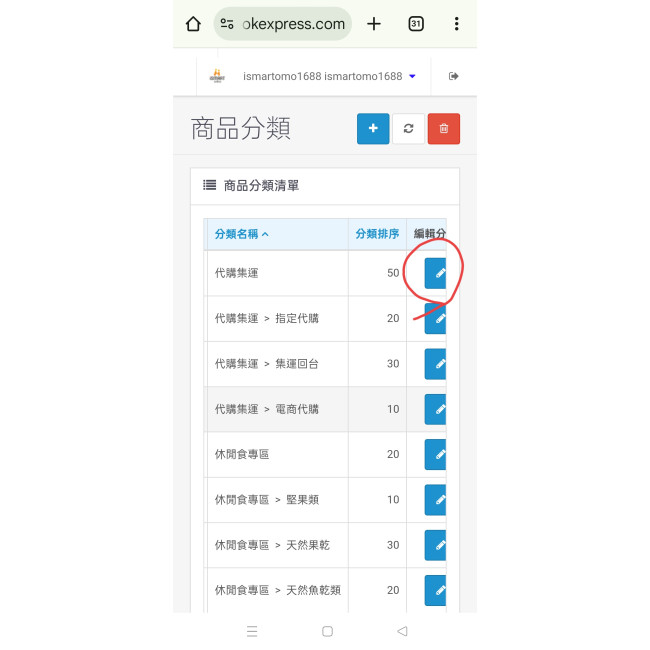650x650 pixels.
Task: Edit the 集運回台 subcategory pencil icon
Action: (437, 364)
